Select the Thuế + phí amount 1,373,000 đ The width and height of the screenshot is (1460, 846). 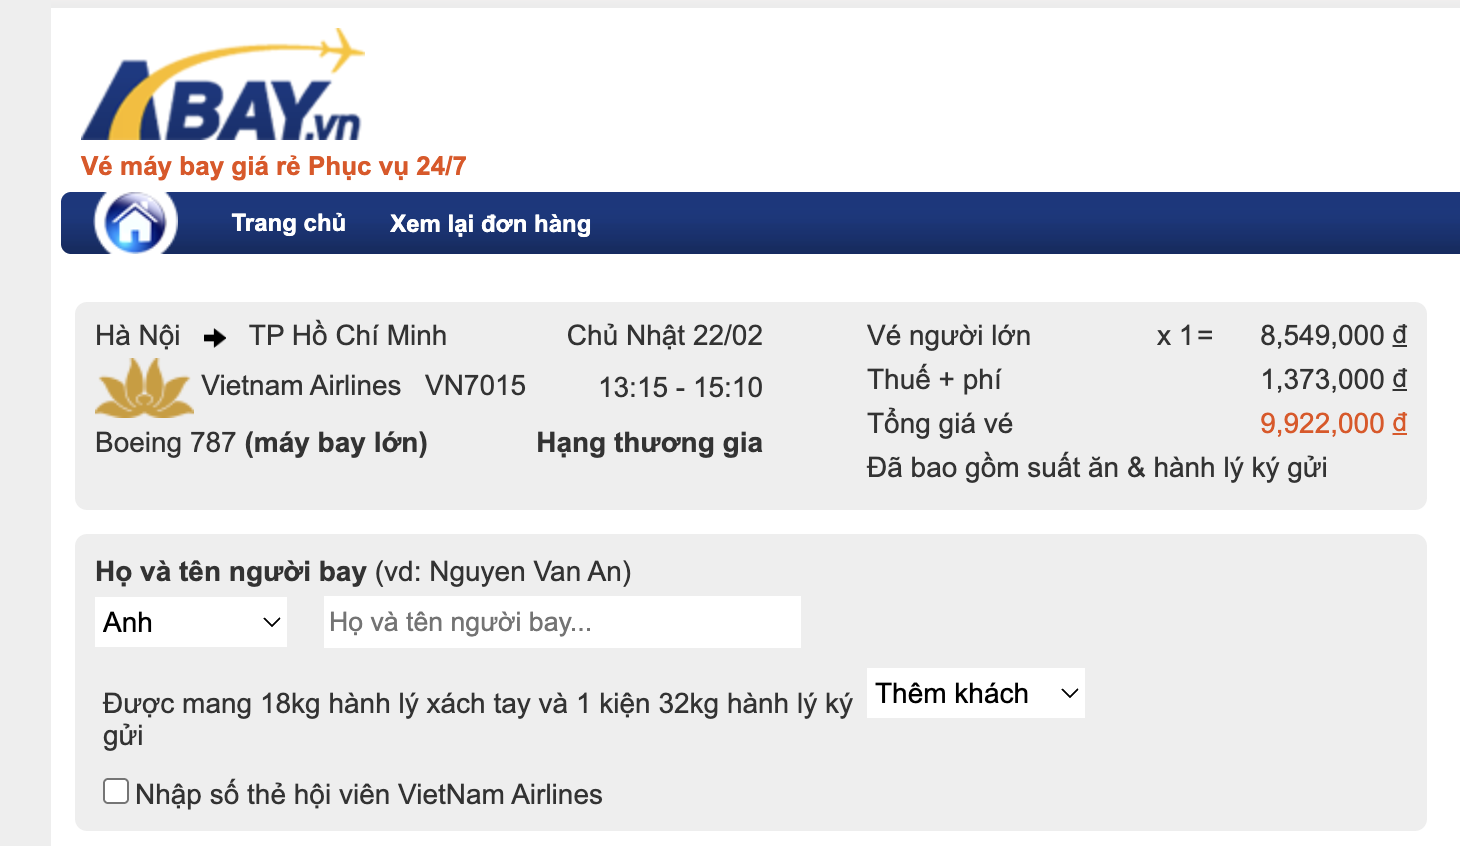point(1333,379)
